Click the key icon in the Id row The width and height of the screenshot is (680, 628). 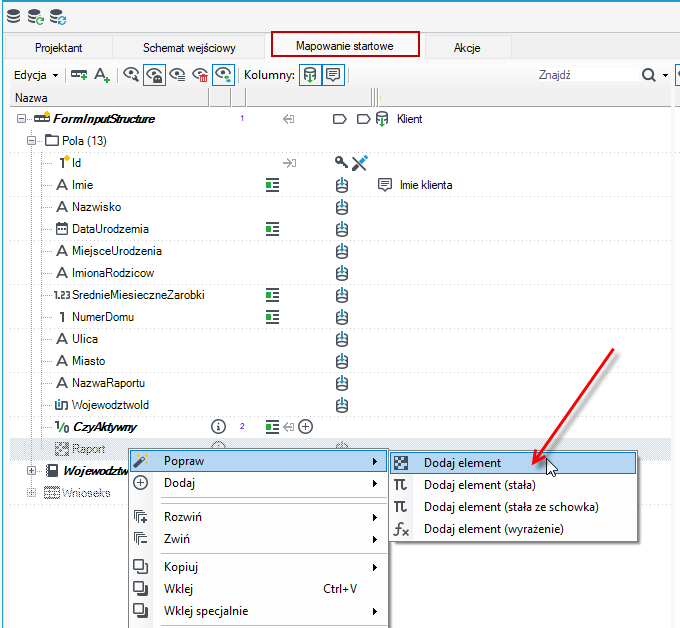341,162
